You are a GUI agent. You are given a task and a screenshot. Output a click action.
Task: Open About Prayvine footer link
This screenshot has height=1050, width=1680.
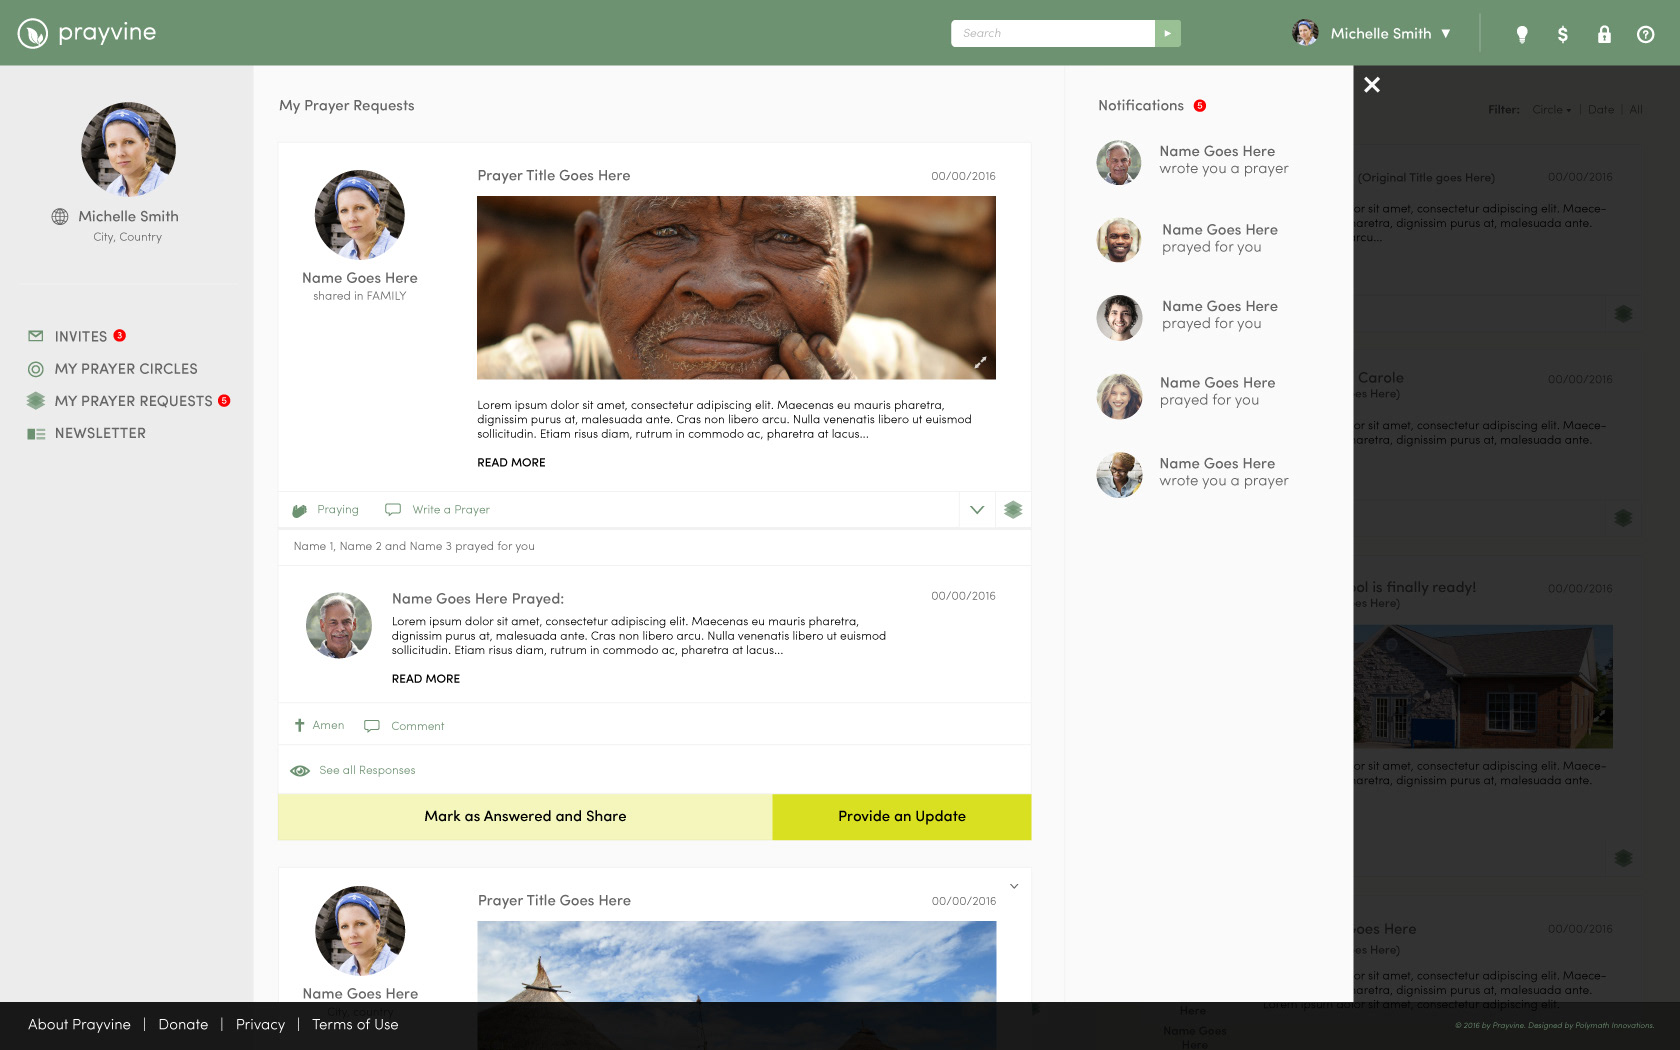coord(79,1025)
